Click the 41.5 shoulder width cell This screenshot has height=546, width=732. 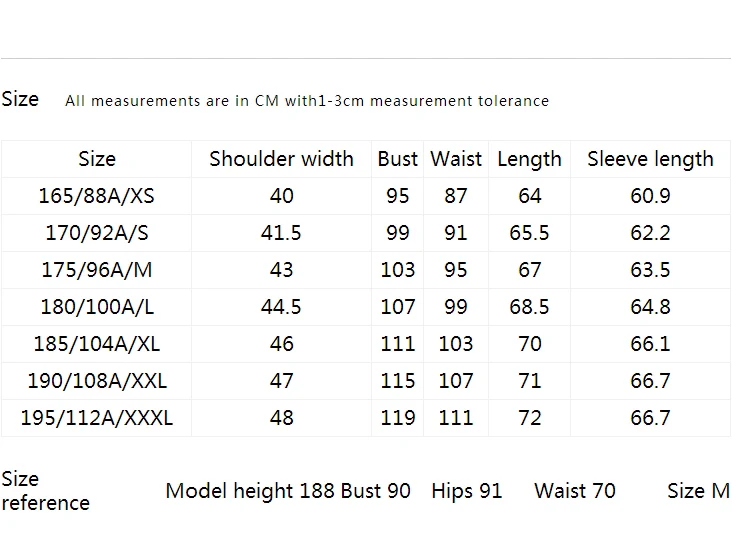[281, 233]
